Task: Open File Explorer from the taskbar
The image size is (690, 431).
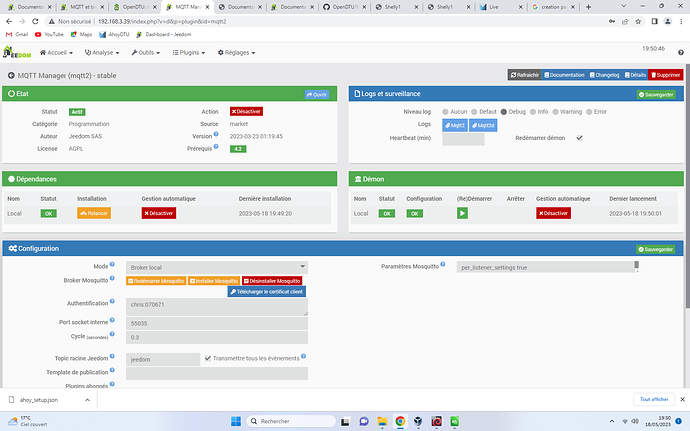Action: pyautogui.click(x=382, y=421)
